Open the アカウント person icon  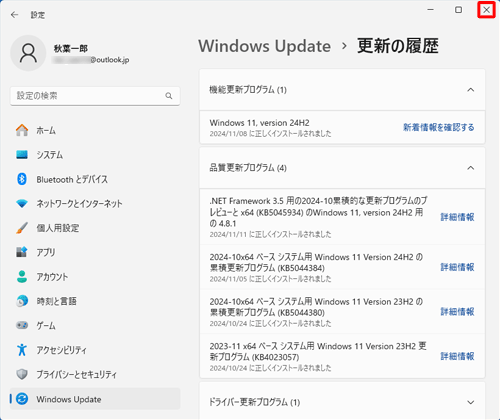(x=22, y=277)
